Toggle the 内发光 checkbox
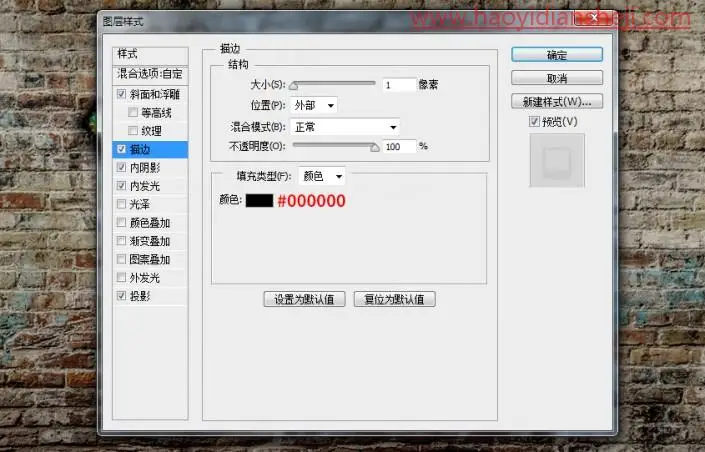 (x=121, y=186)
